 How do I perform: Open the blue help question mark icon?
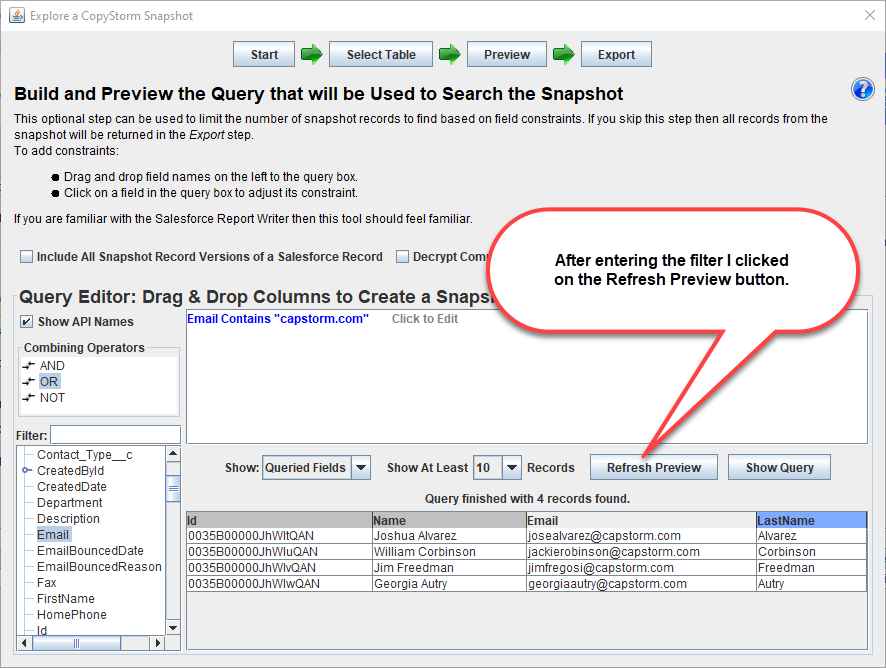pyautogui.click(x=862, y=89)
